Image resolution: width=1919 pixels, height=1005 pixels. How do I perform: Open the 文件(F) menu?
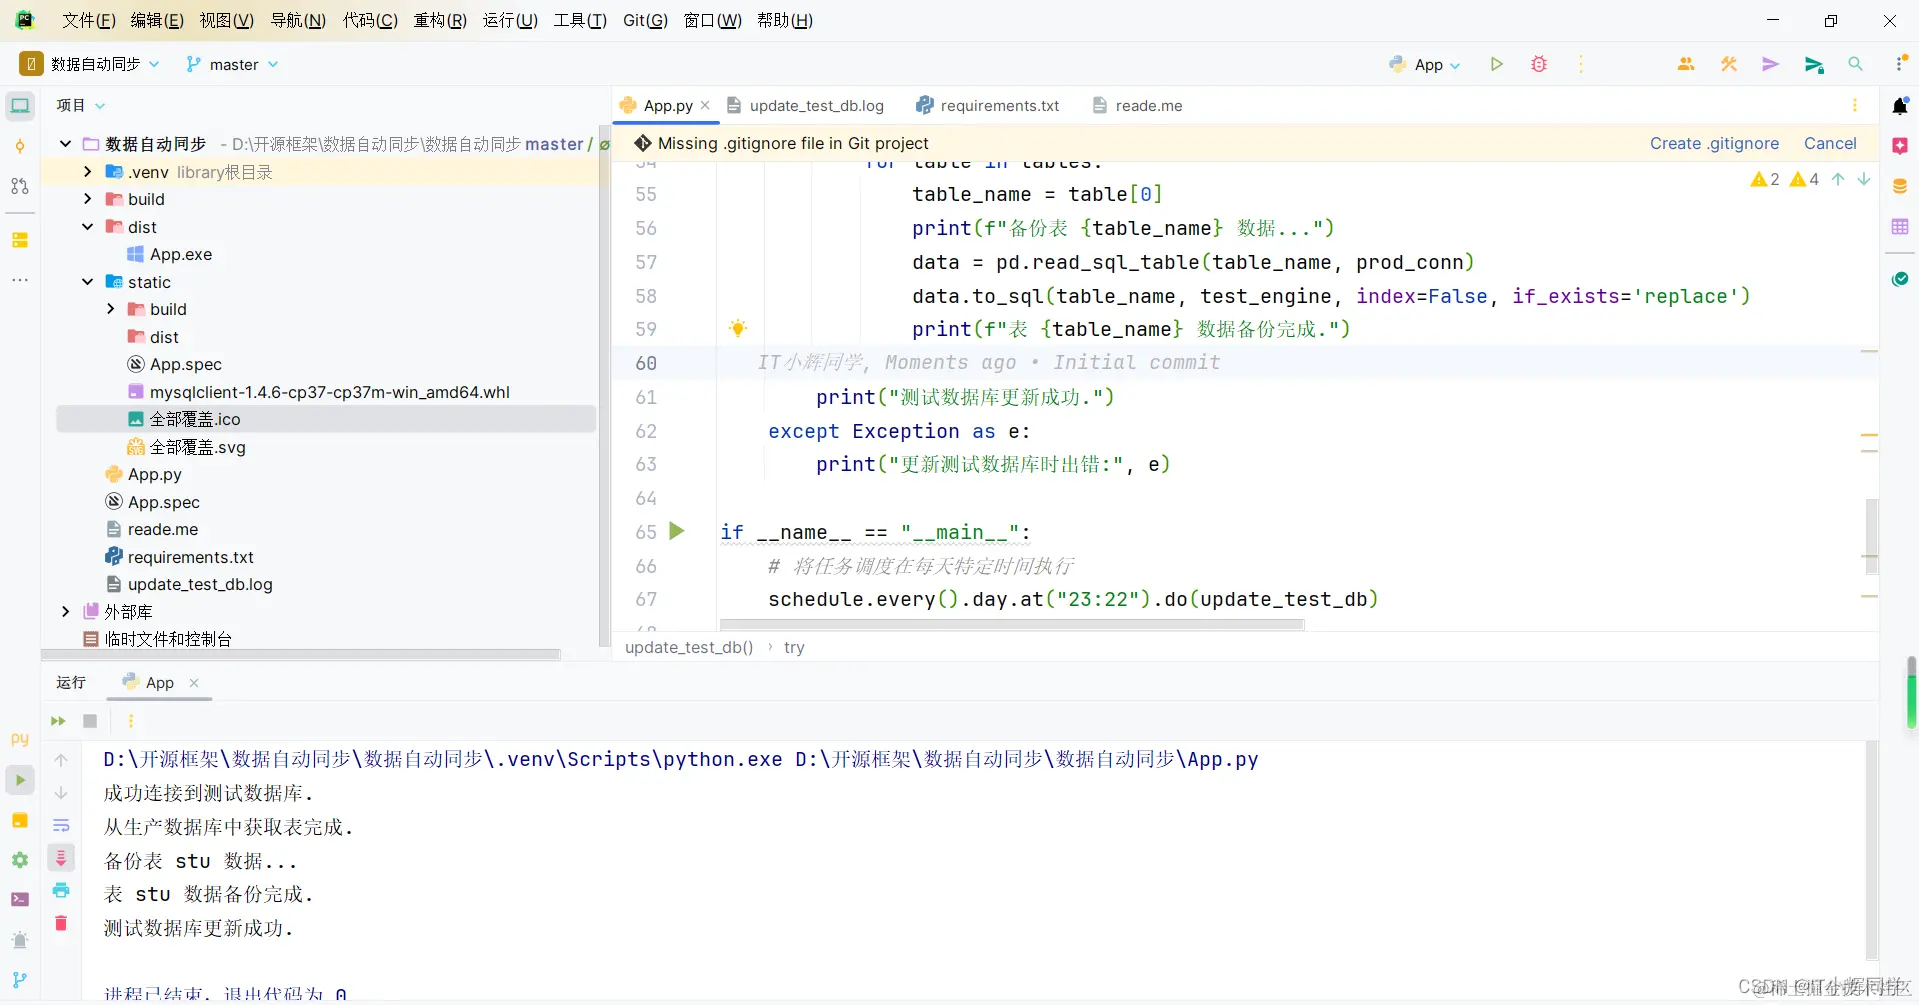pos(89,20)
